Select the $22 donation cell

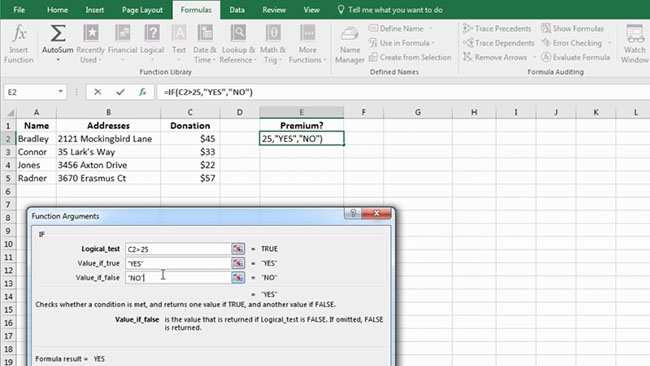pyautogui.click(x=190, y=165)
